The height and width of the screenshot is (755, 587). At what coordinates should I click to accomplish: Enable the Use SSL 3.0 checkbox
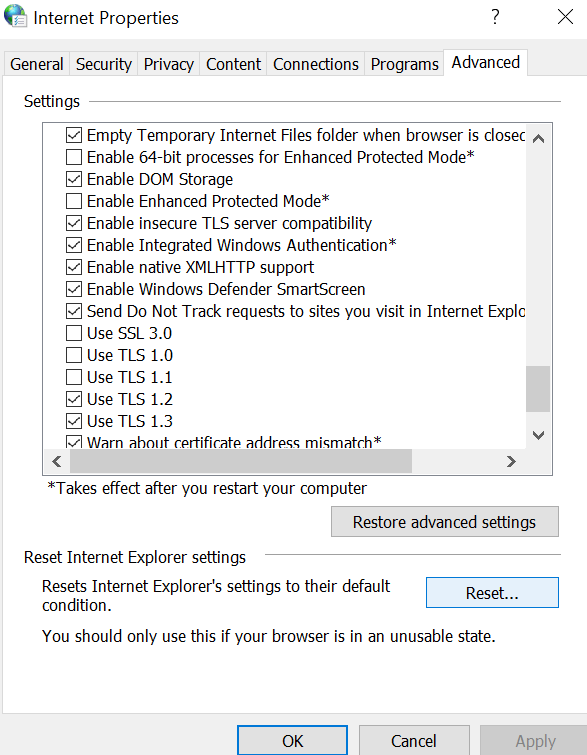(74, 333)
